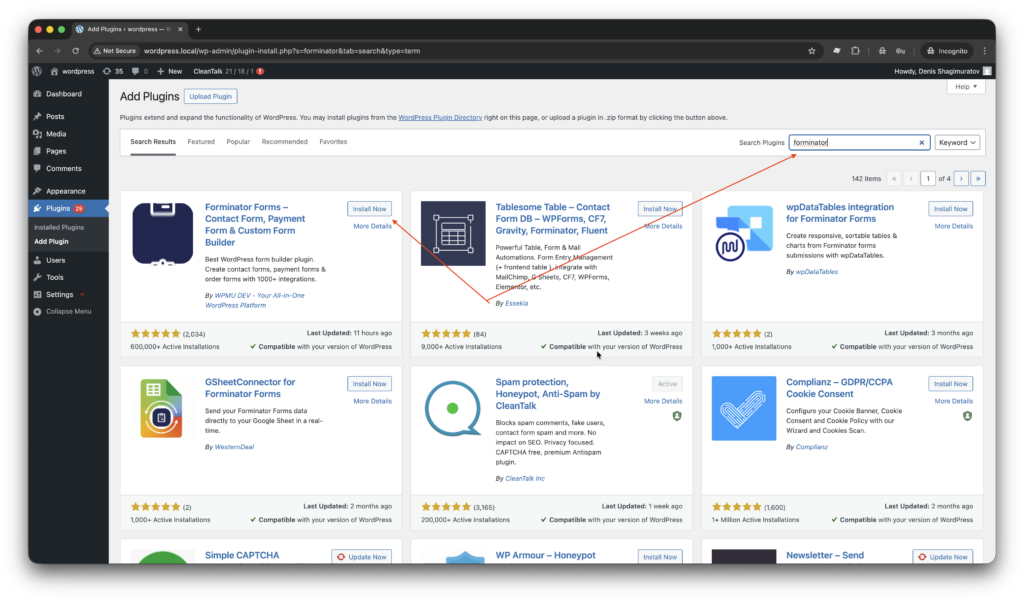This screenshot has height=601, width=1024.
Task: Clear the search field with the X icon
Action: click(x=921, y=142)
